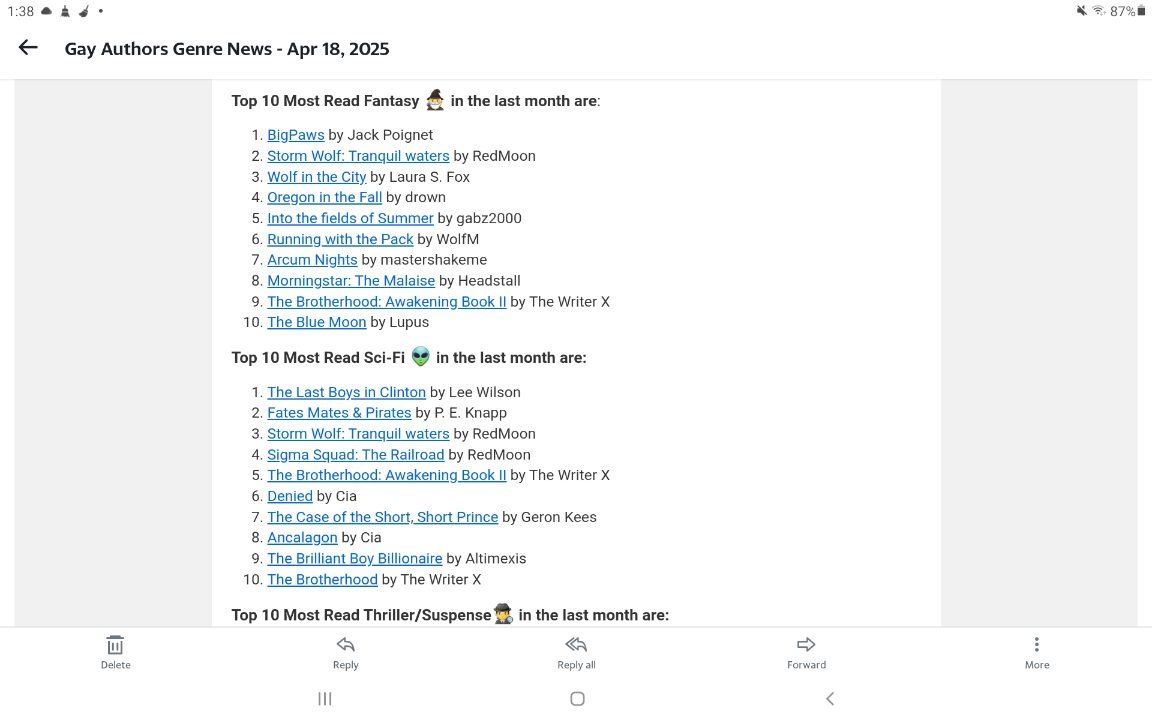Open recent apps in the navigation bar
Screen dimensions: 1152x720
325,699
